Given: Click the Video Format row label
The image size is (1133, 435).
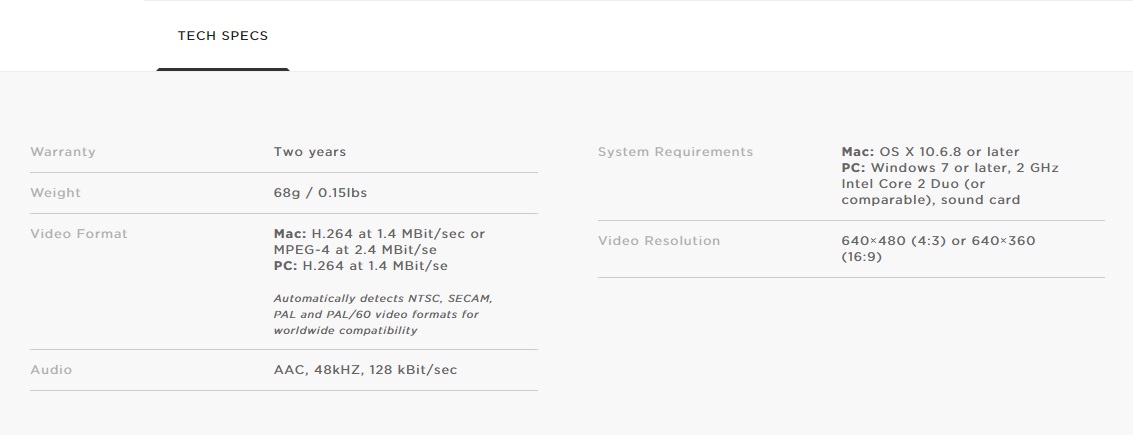Looking at the screenshot, I should (79, 234).
